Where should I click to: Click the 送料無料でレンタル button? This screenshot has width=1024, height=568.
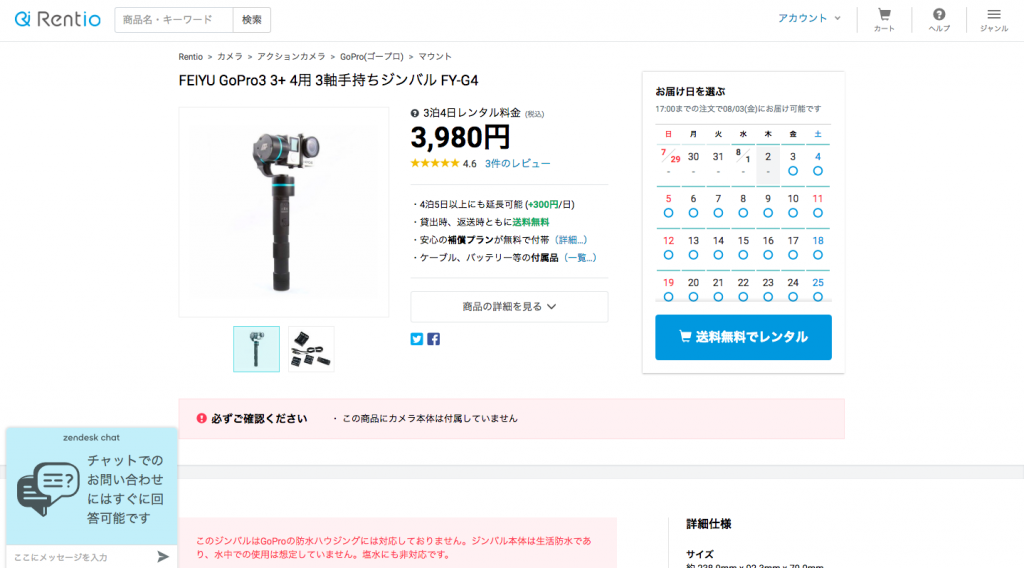[x=743, y=337]
